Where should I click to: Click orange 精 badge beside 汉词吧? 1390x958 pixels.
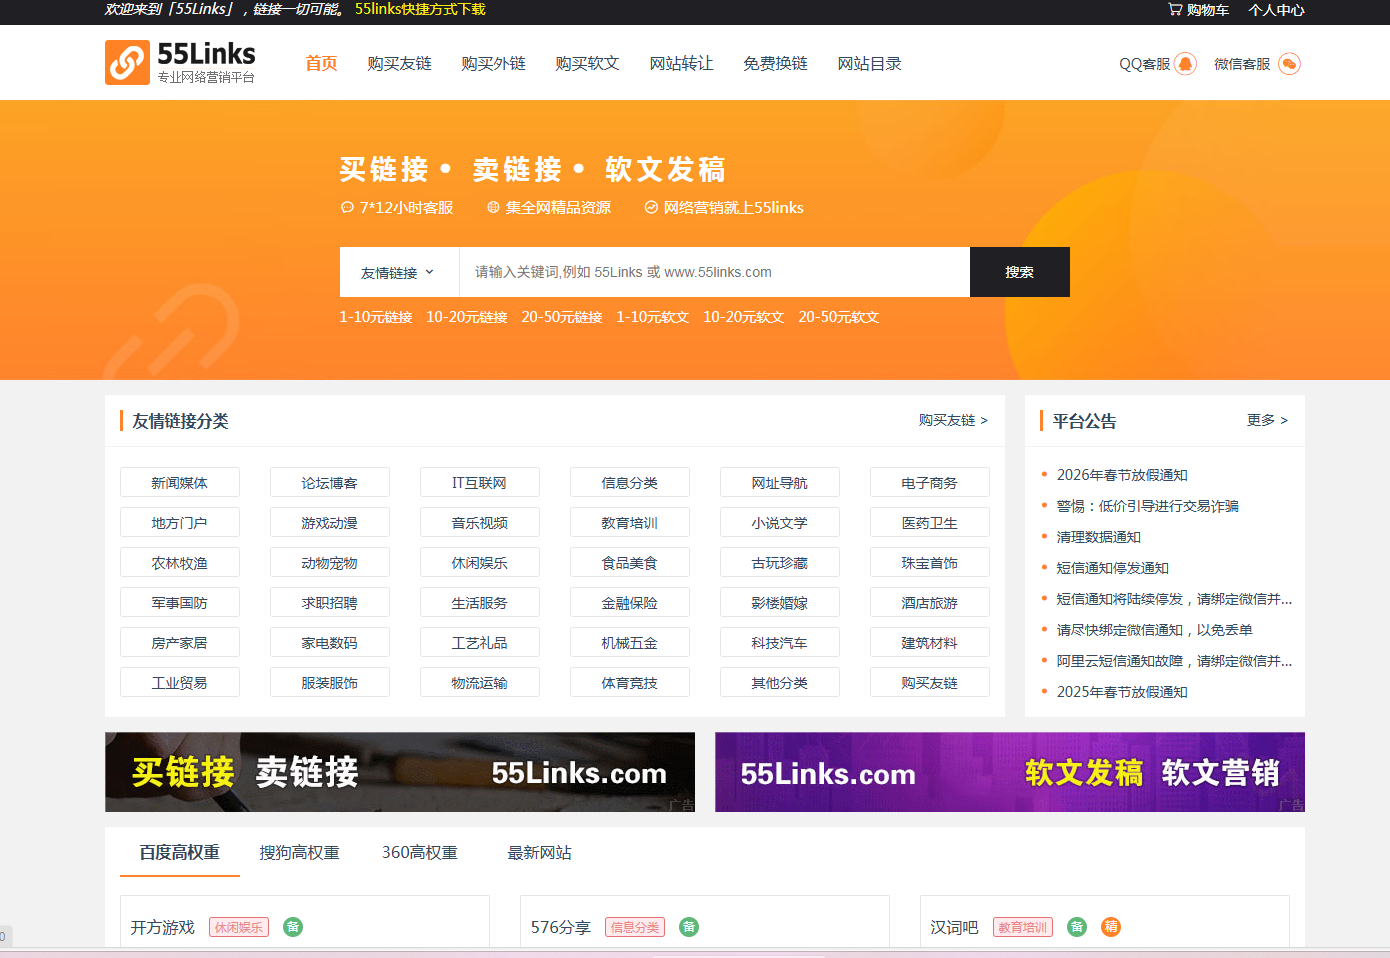pos(1111,927)
